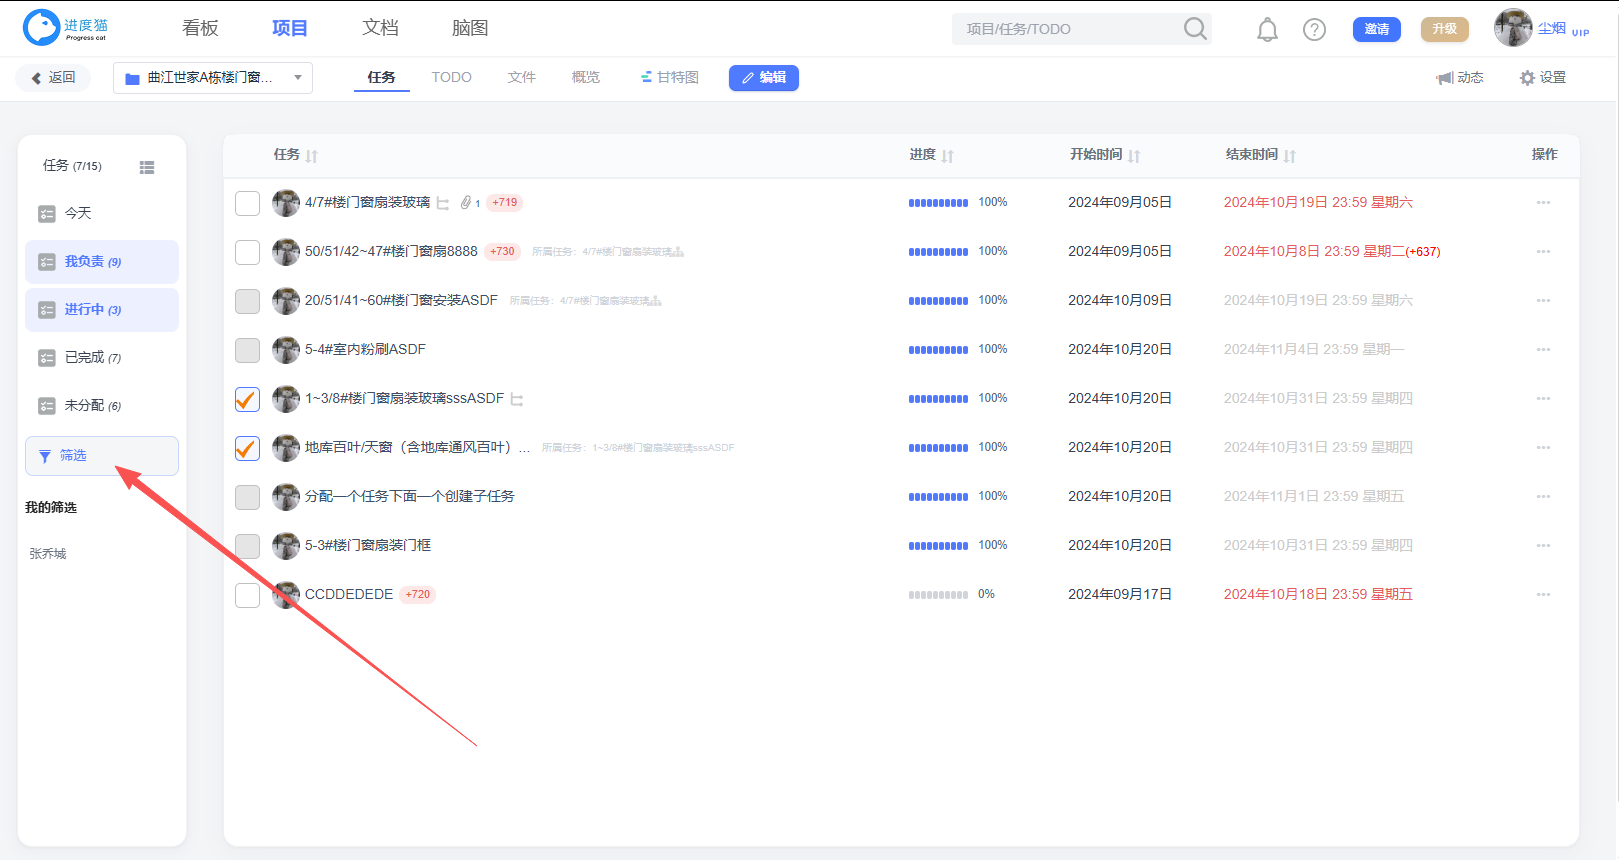Open more actions for CCDDEDEDE row
This screenshot has height=860, width=1619.
coord(1543,595)
